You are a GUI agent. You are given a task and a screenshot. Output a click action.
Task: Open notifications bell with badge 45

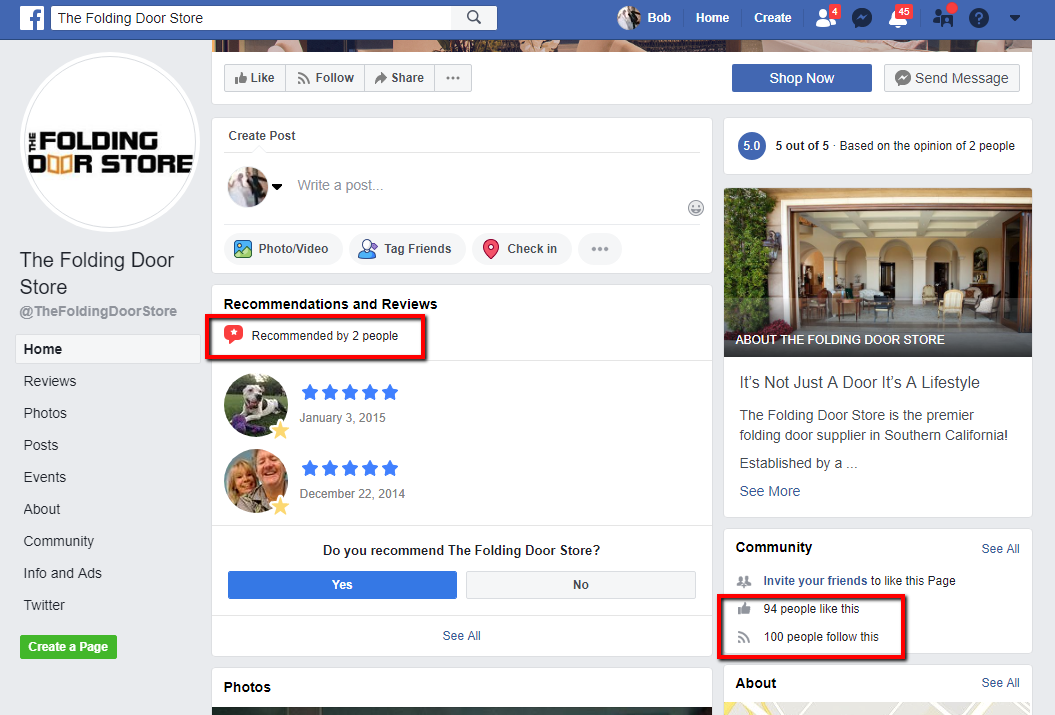click(x=899, y=17)
